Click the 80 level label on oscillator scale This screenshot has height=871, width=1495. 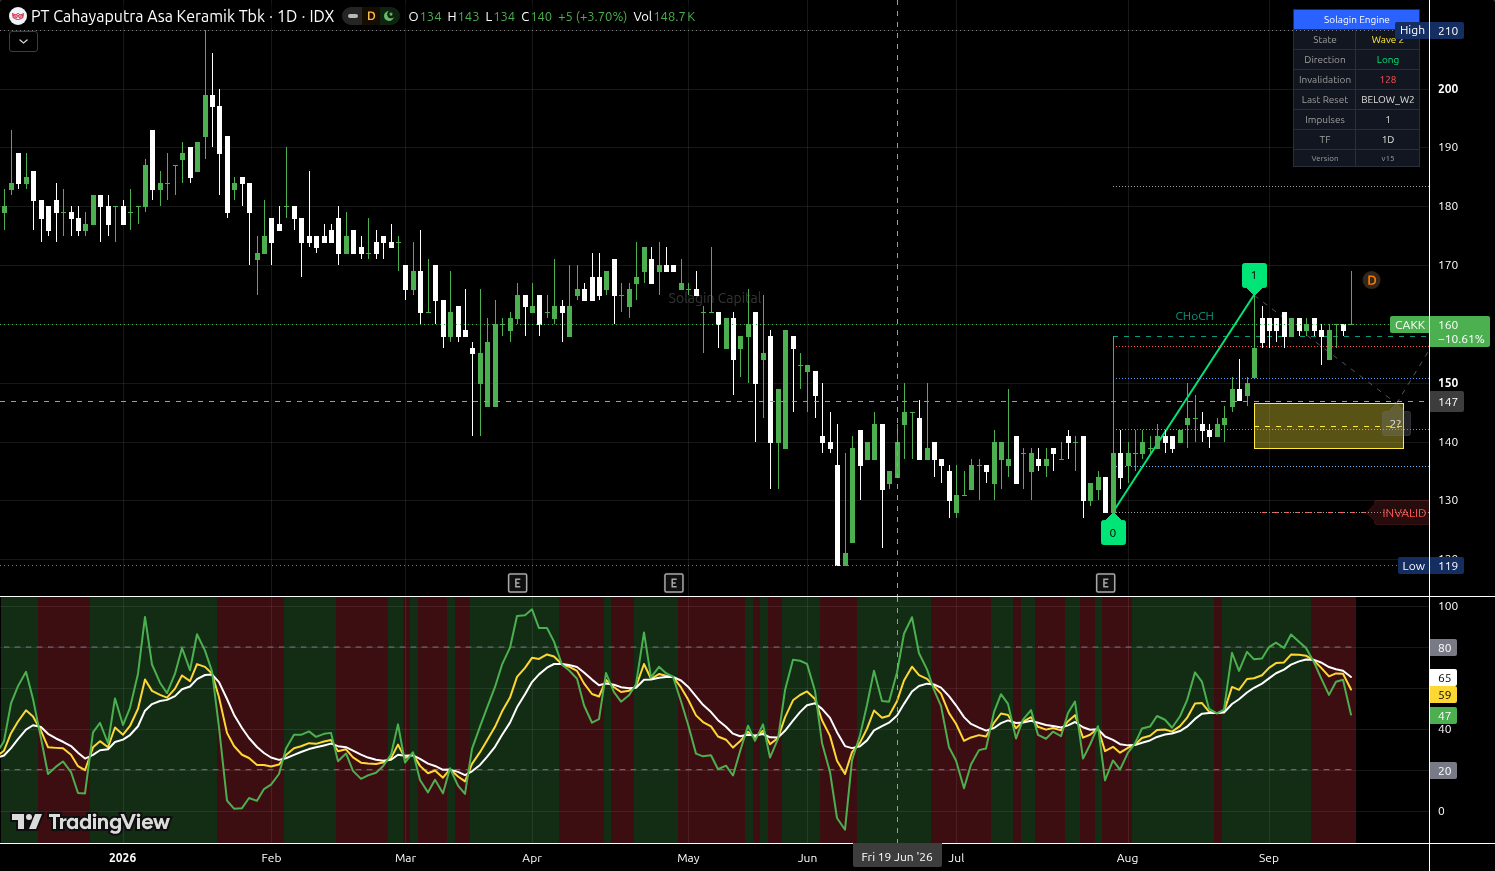[1444, 648]
